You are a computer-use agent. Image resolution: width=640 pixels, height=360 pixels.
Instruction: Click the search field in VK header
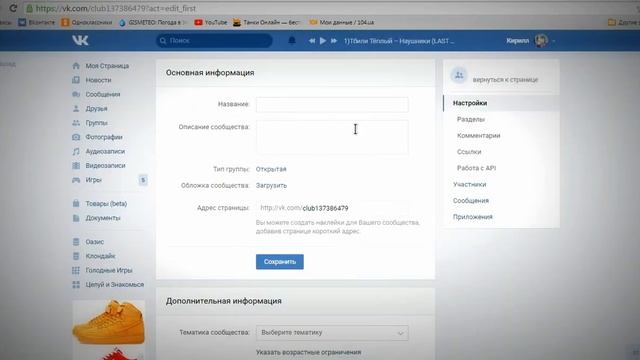coord(214,40)
